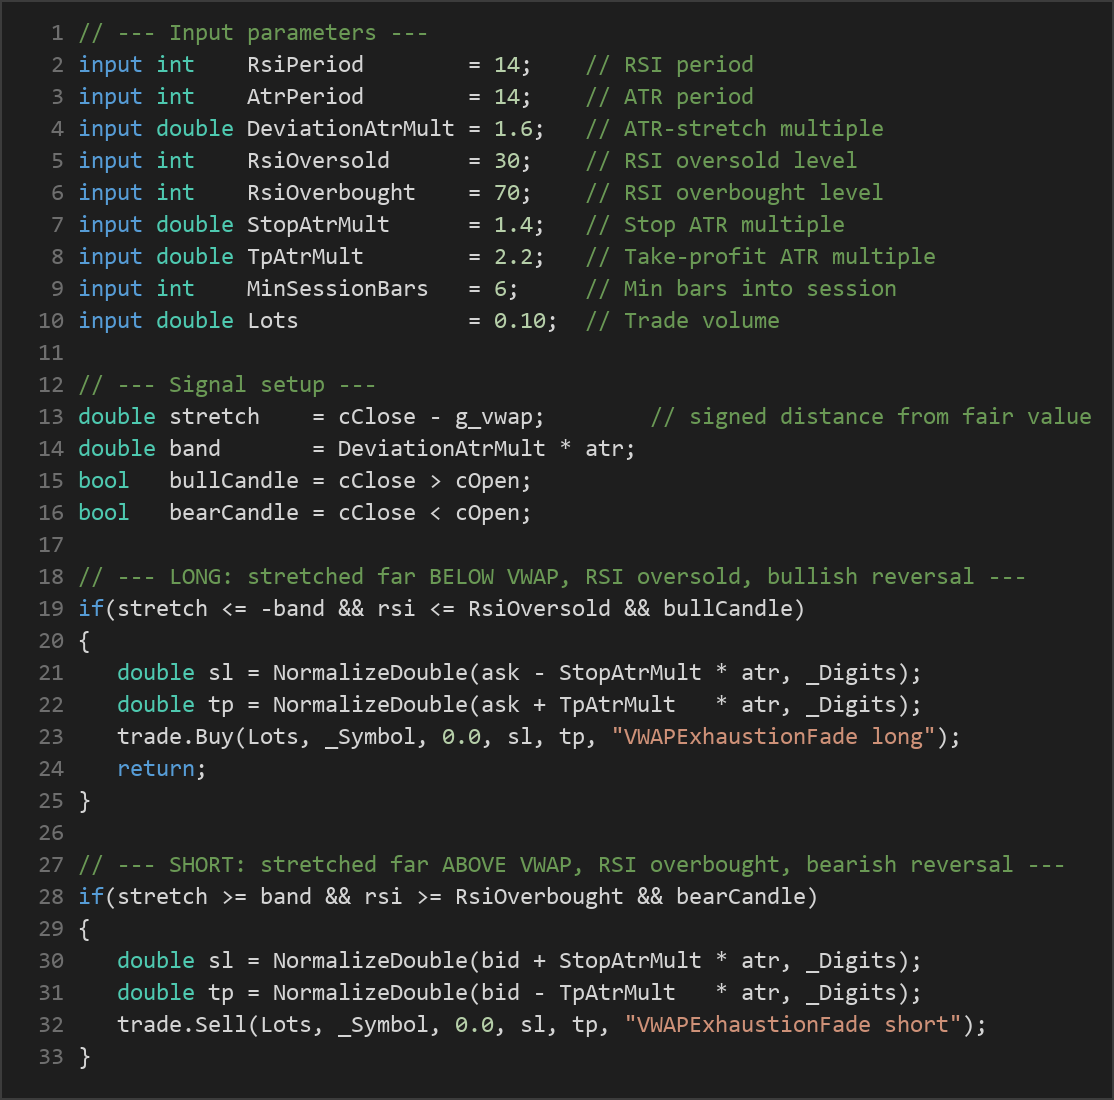This screenshot has height=1100, width=1114.
Task: Click the opening brace on line 20
Action: [85, 641]
